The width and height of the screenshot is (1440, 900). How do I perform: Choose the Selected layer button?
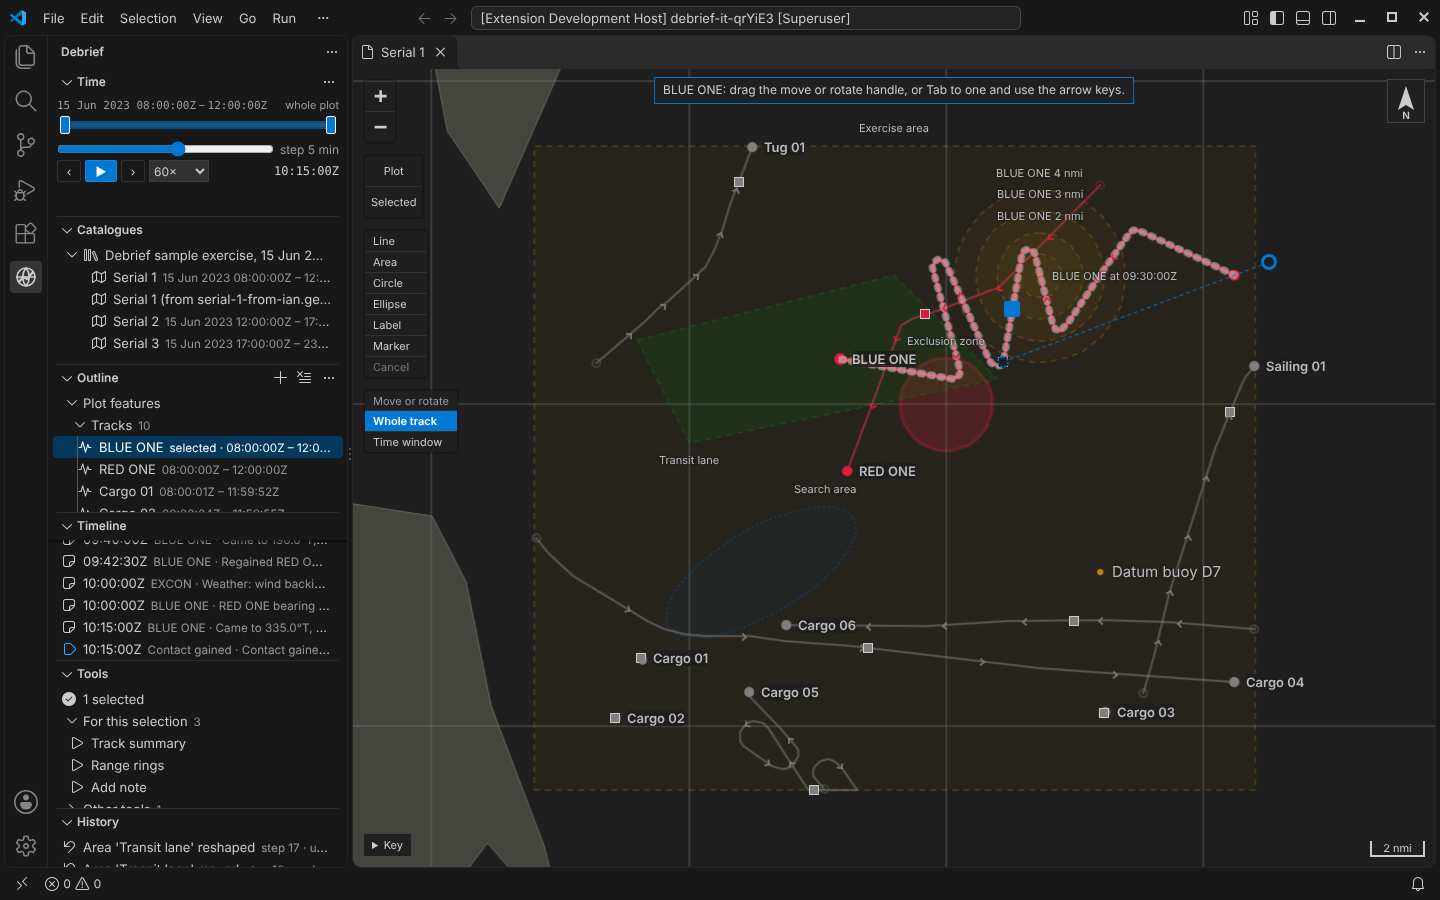pyautogui.click(x=394, y=202)
